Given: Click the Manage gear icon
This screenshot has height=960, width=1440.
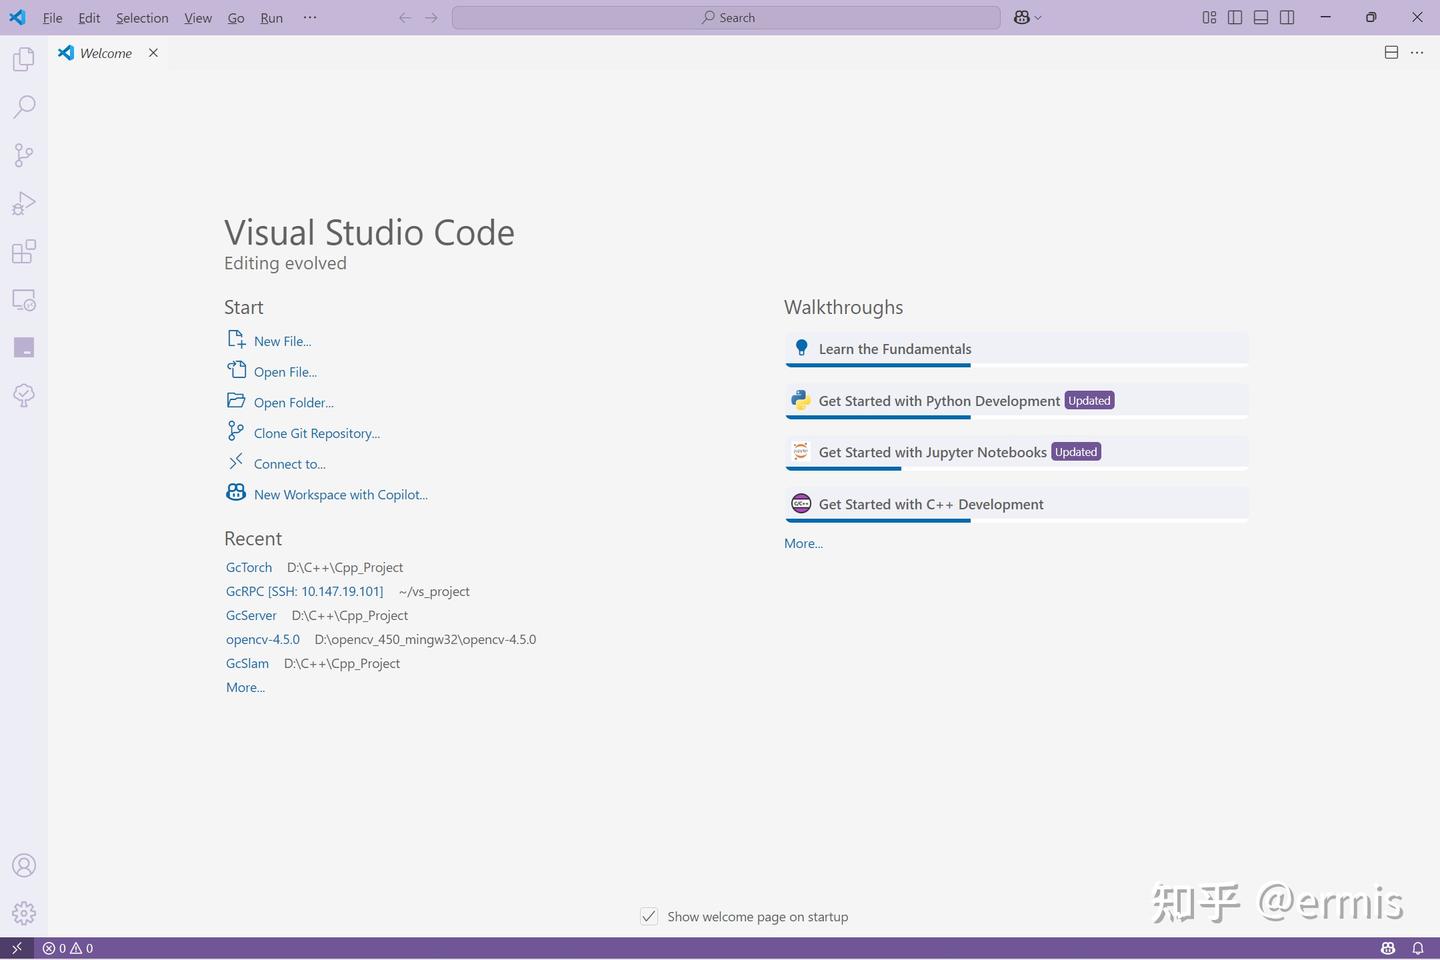Looking at the screenshot, I should tap(24, 913).
